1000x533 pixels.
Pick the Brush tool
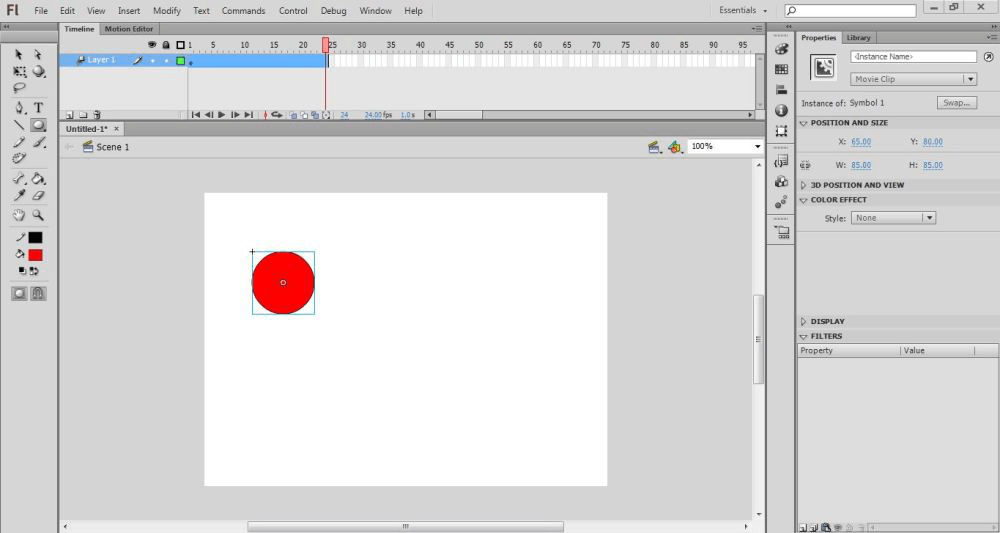tap(38, 142)
